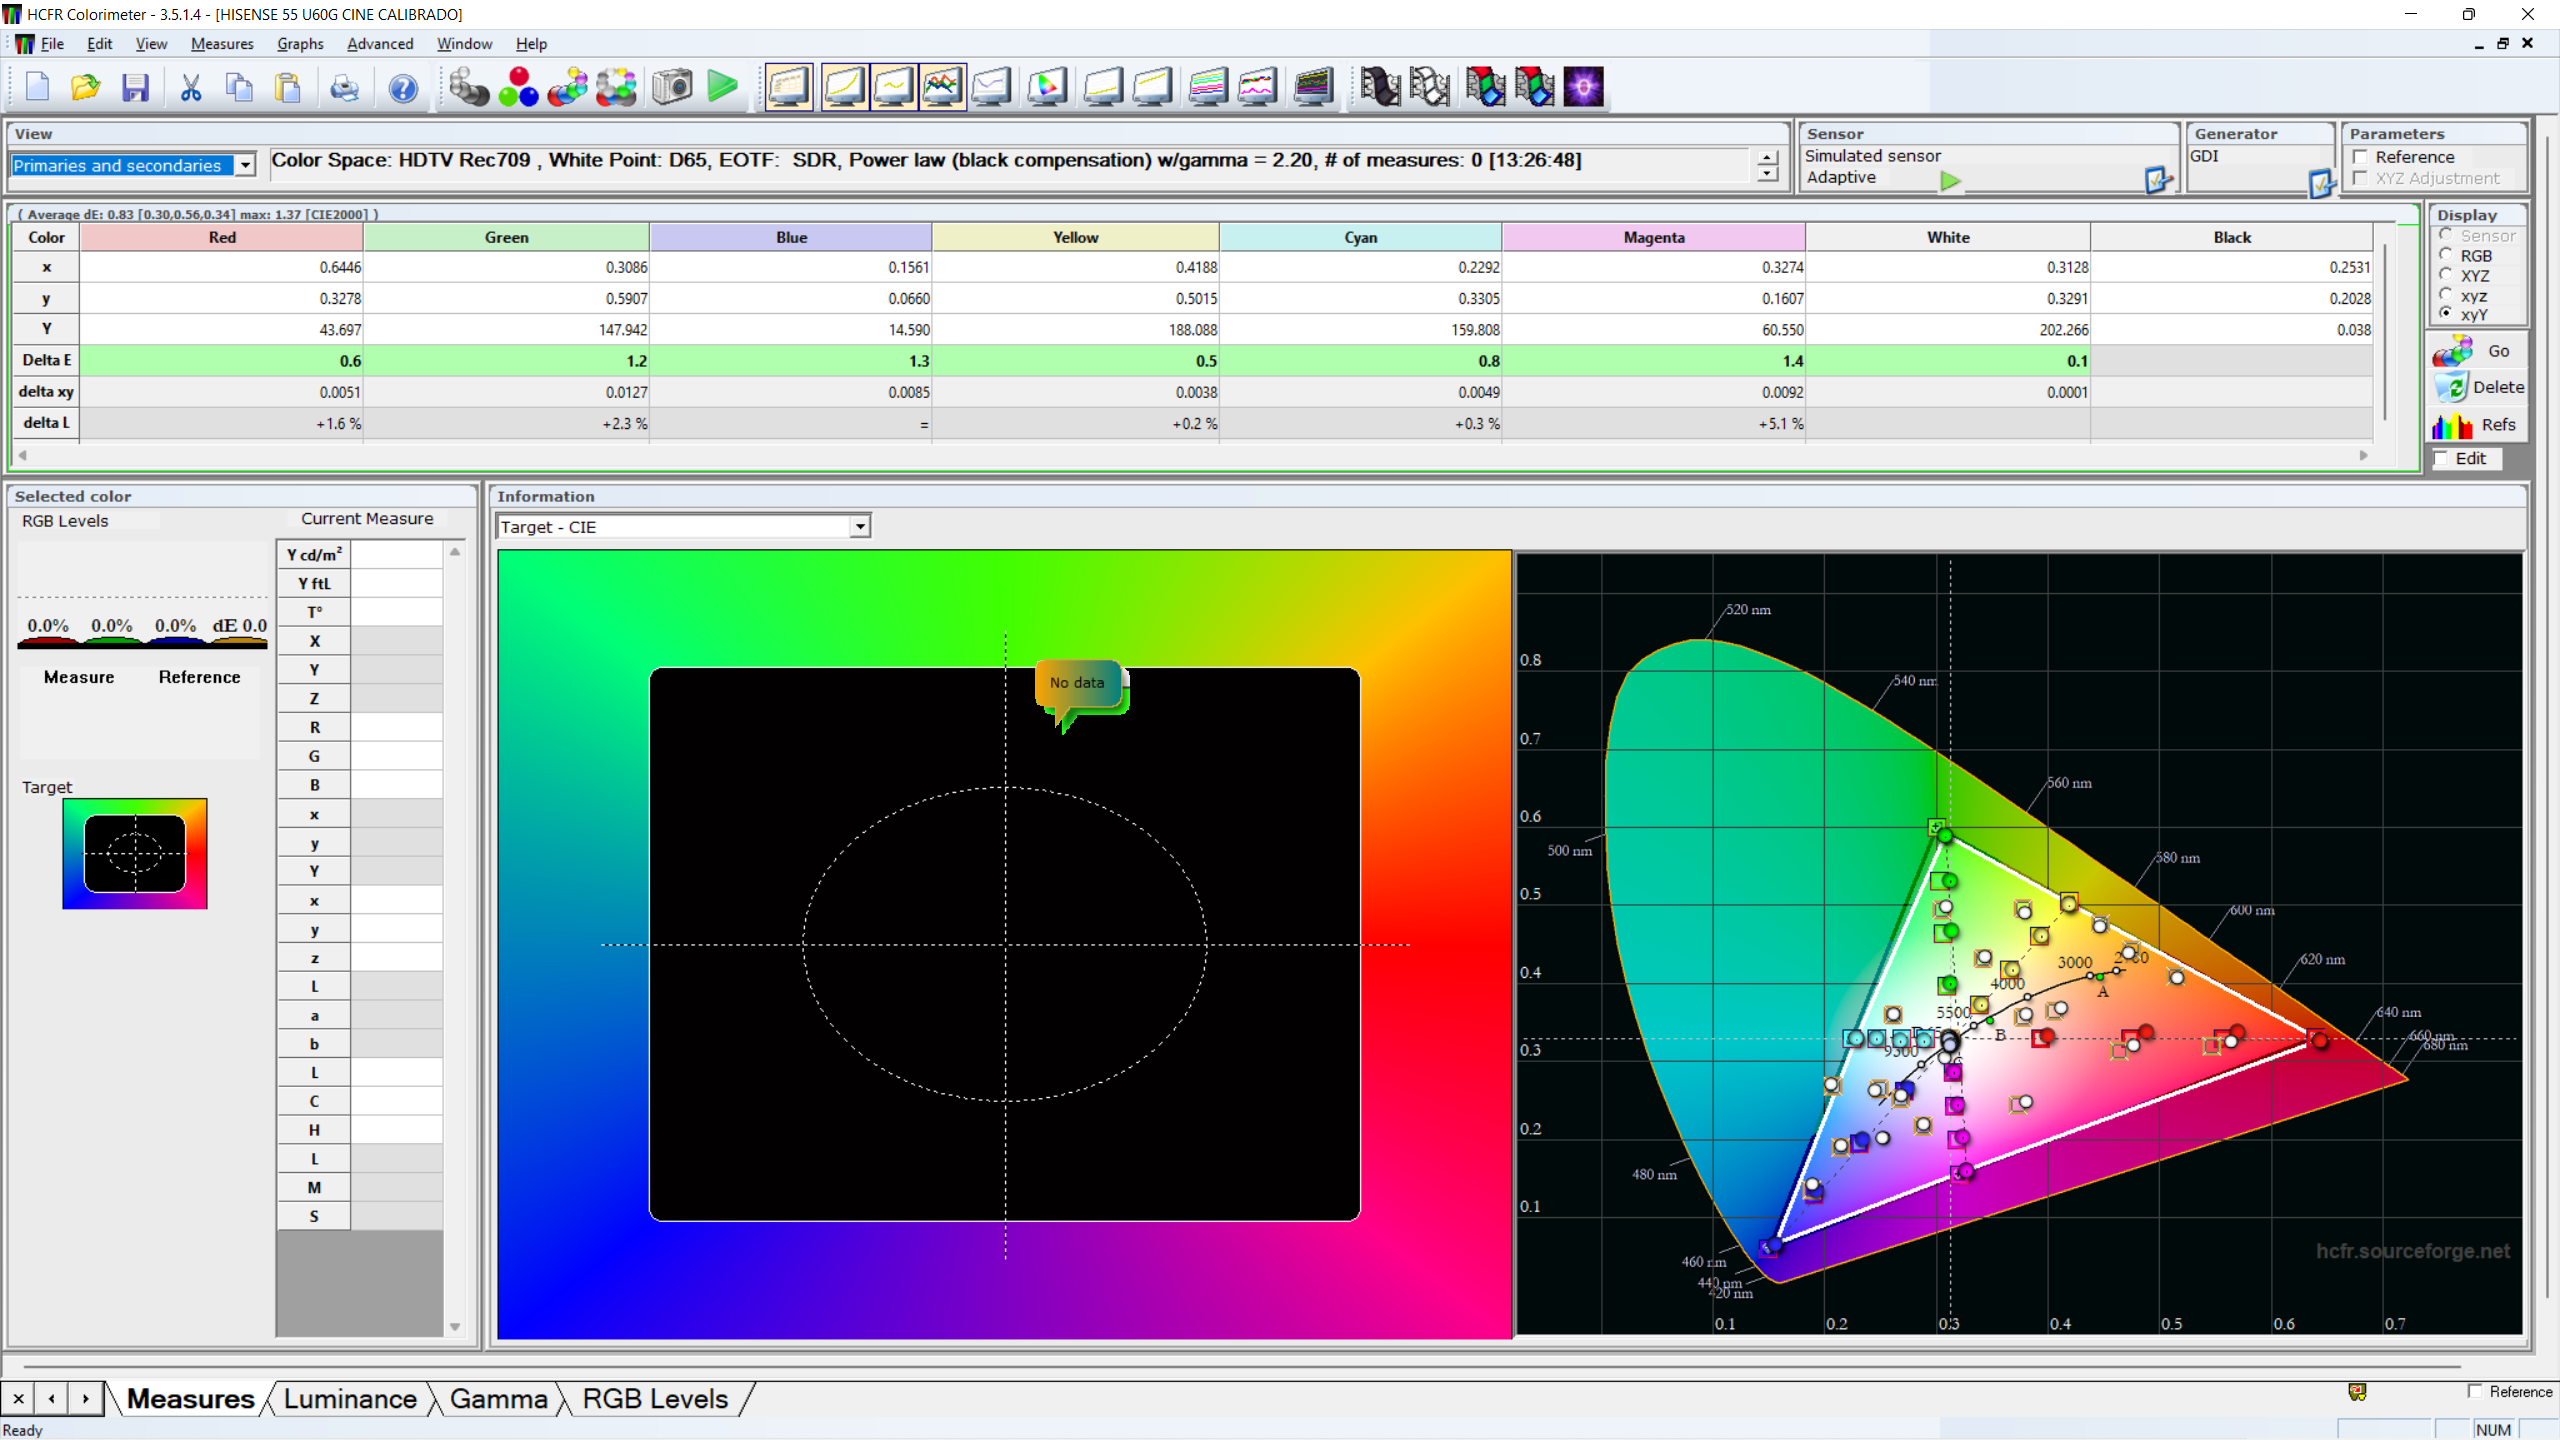Click the Cut scissors icon
Screen dimensions: 2560x1440
pos(190,87)
